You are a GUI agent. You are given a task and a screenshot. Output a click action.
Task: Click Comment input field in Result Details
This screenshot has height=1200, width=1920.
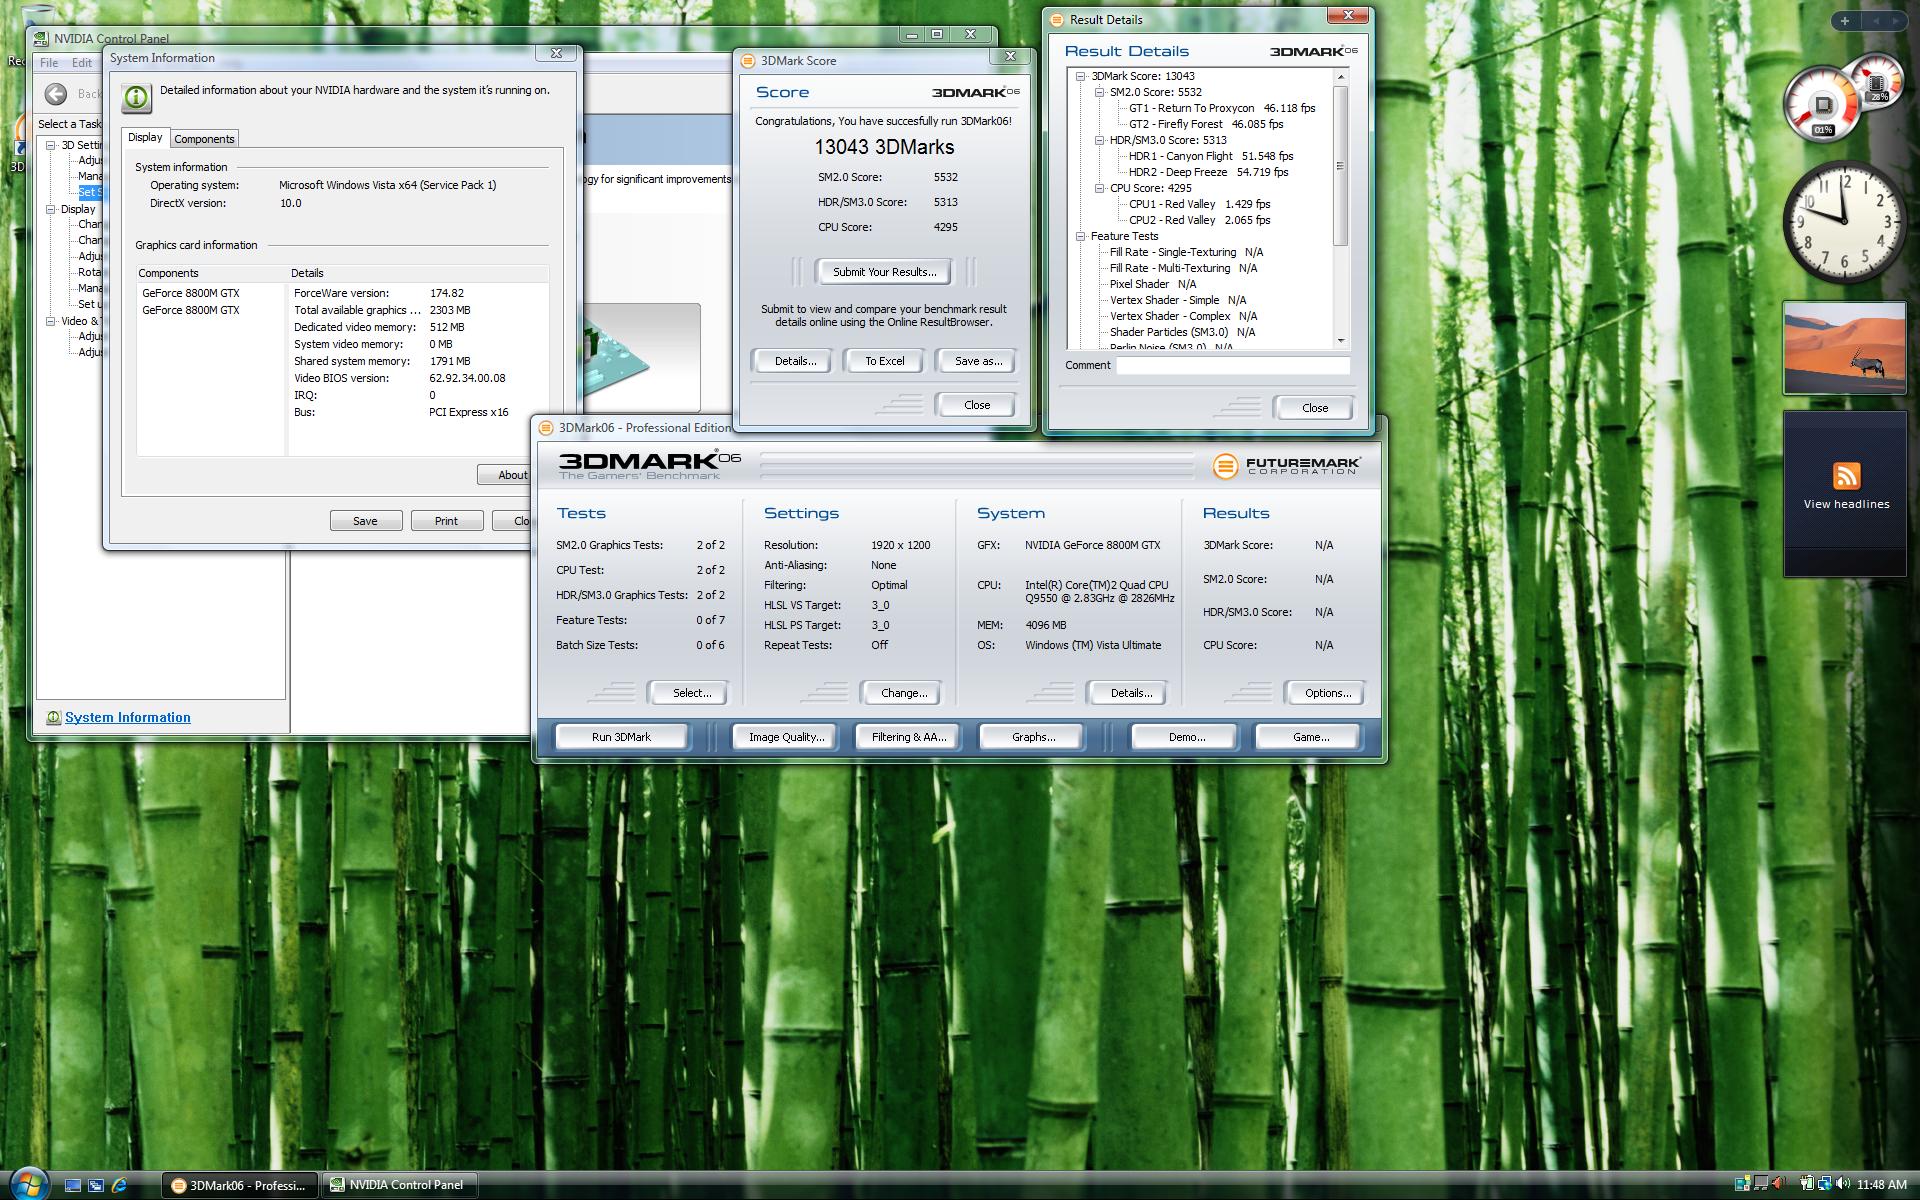pyautogui.click(x=1233, y=365)
